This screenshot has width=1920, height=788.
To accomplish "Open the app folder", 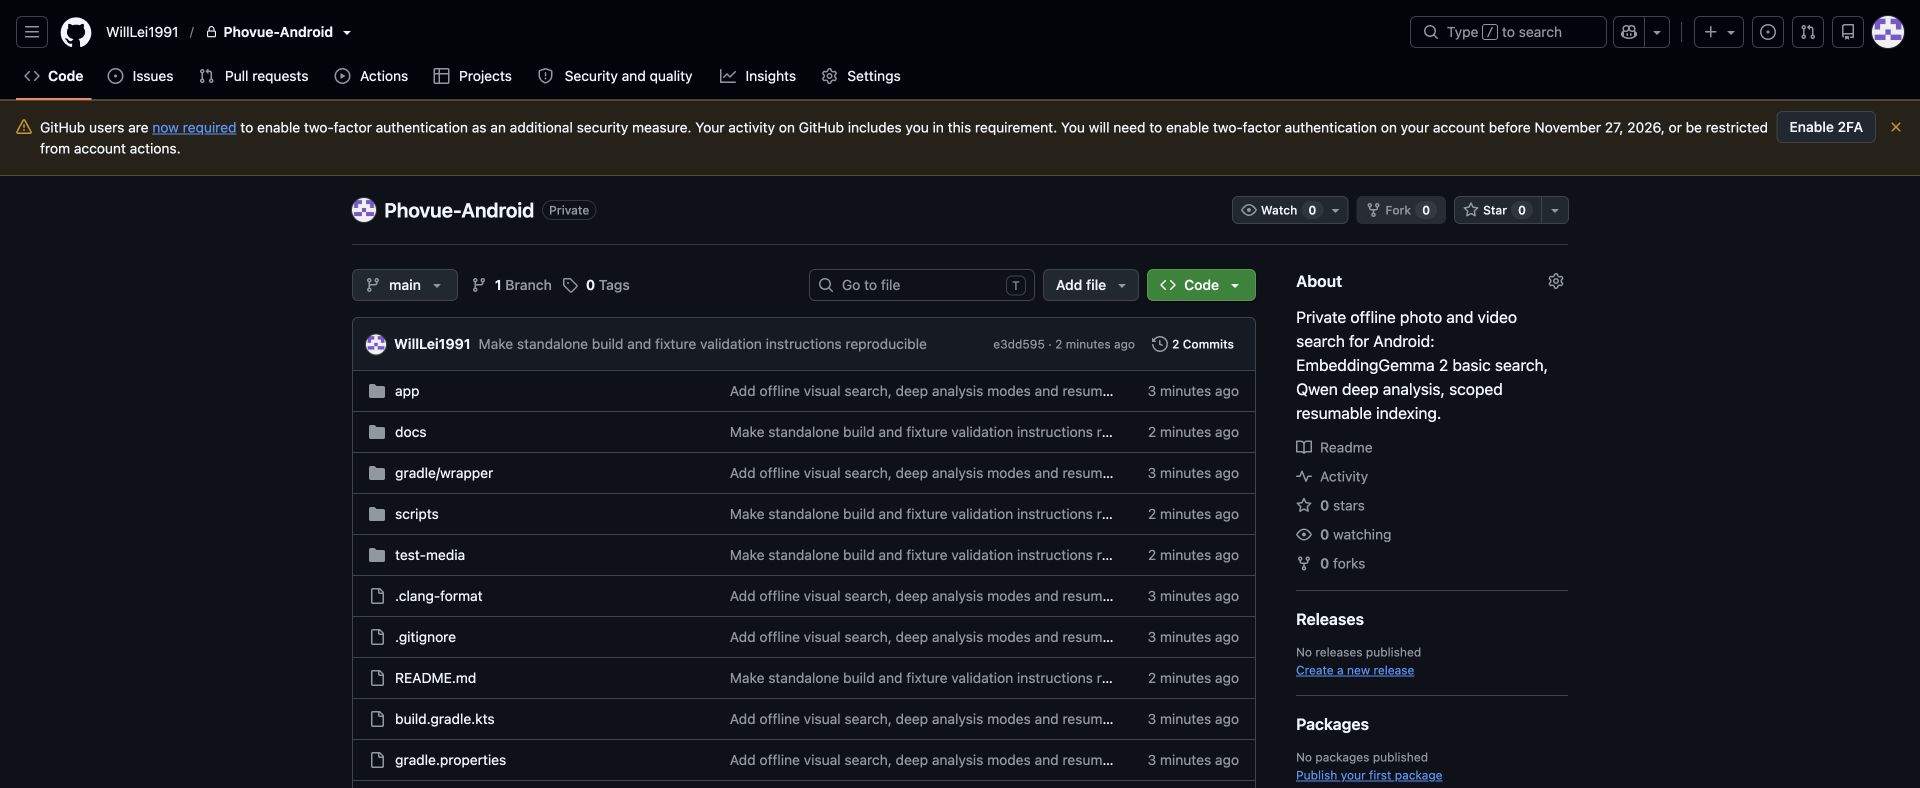I will (x=407, y=391).
